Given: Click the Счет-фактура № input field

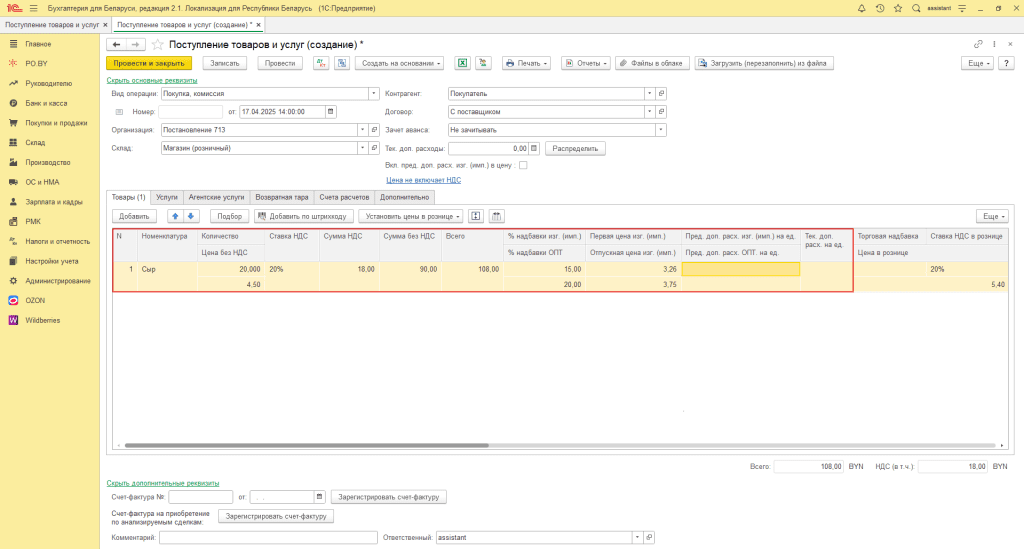Looking at the screenshot, I should pos(200,497).
